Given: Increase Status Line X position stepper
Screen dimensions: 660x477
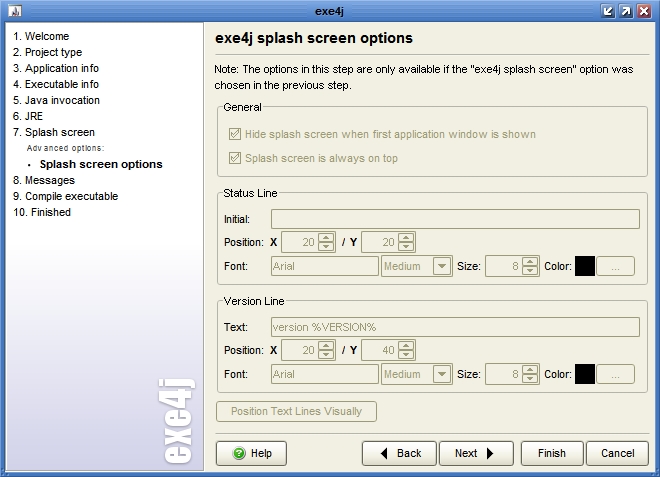Looking at the screenshot, I should point(326,238).
